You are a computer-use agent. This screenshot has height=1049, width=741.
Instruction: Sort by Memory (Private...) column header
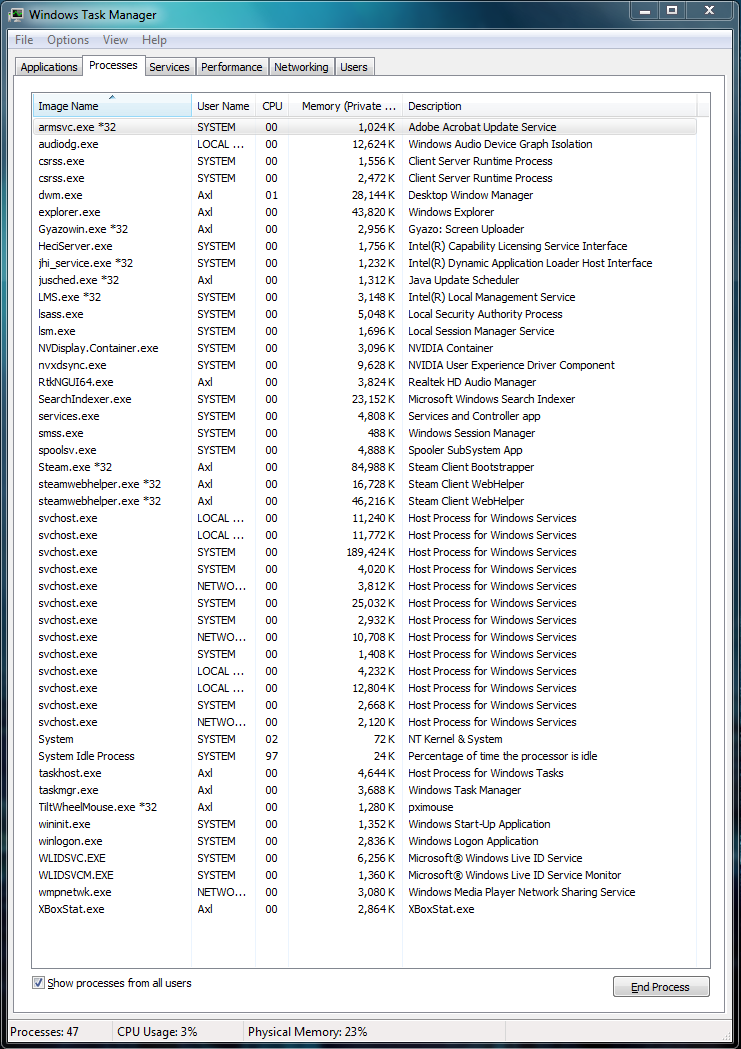click(346, 106)
